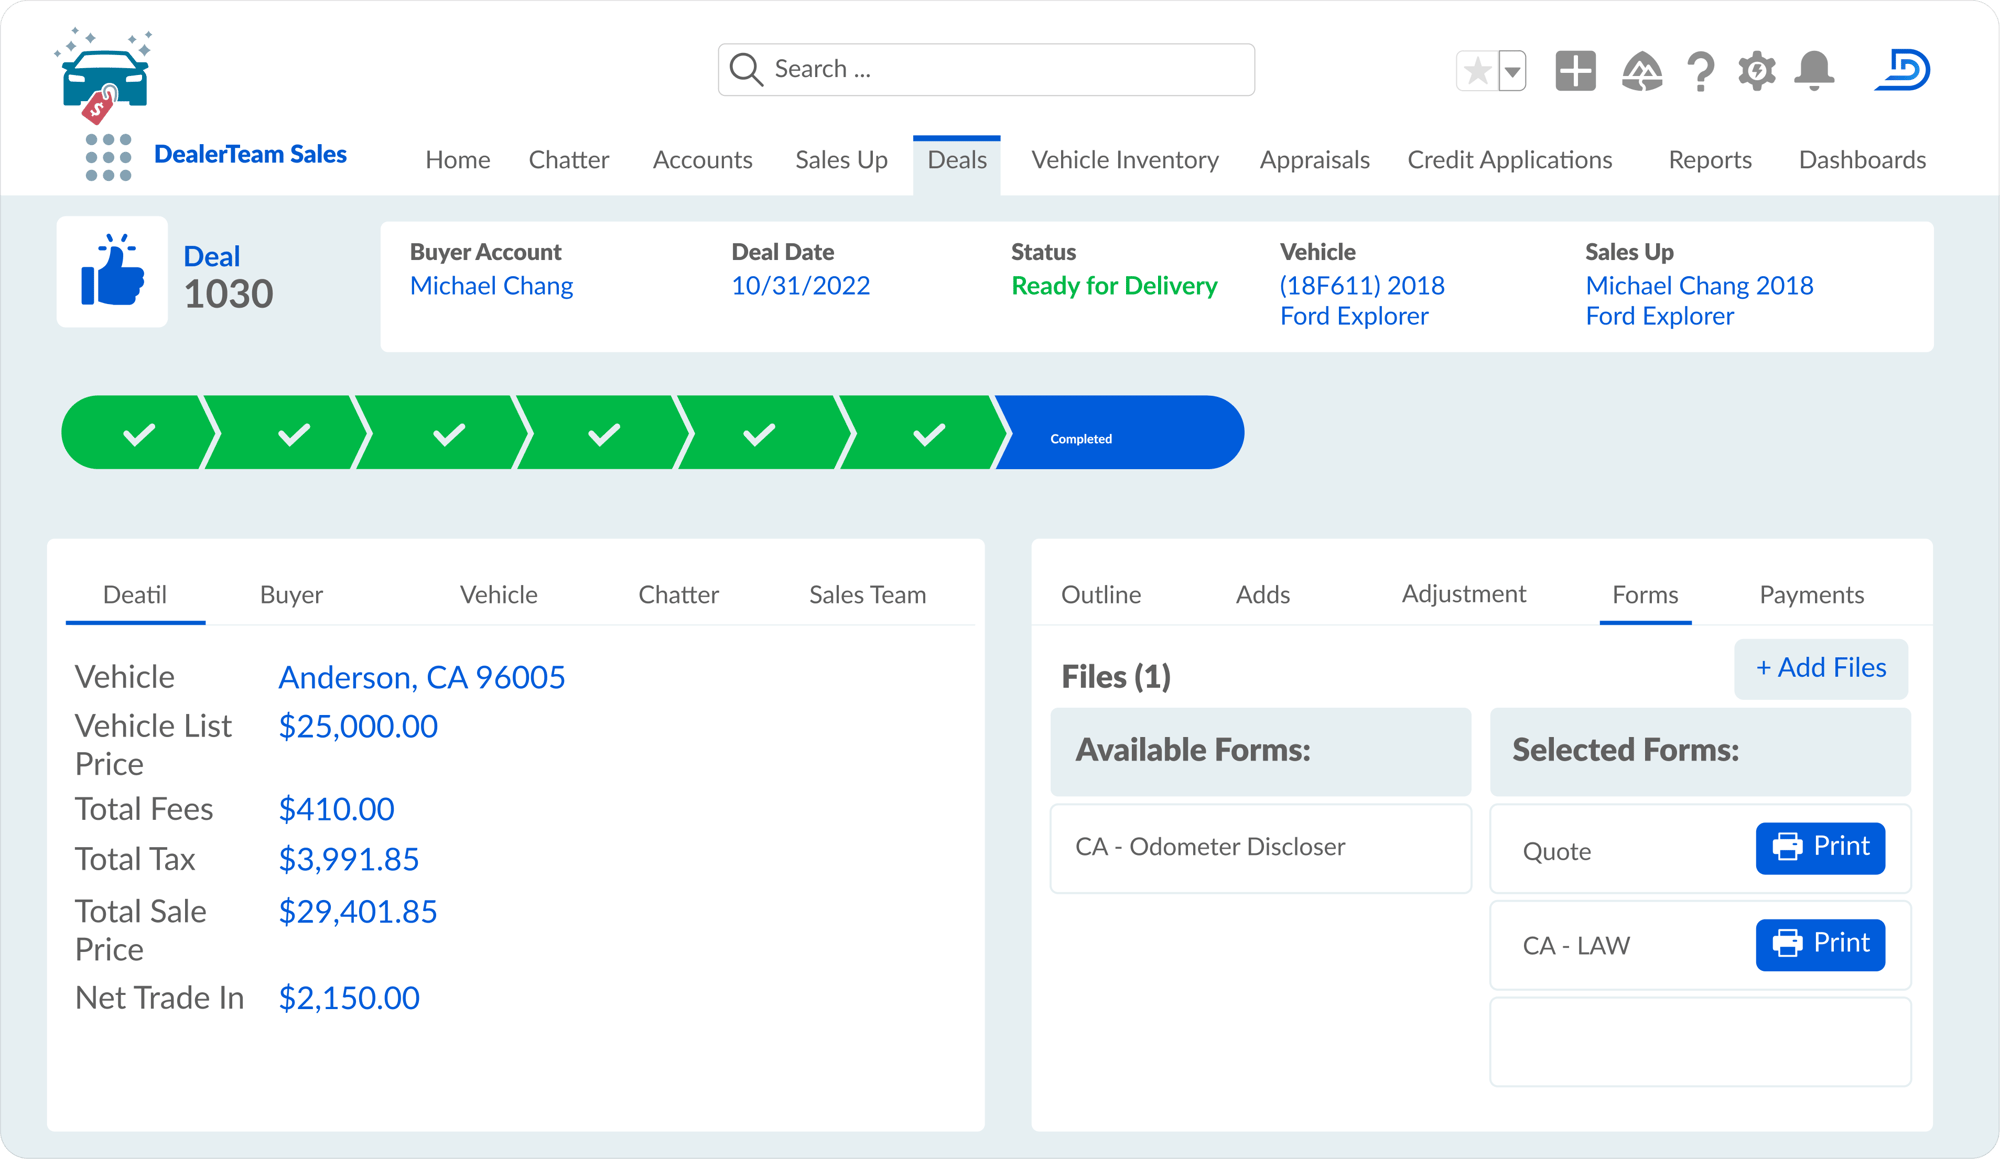Open the Vehicle Inventory tab
Image resolution: width=2000 pixels, height=1159 pixels.
click(1125, 160)
